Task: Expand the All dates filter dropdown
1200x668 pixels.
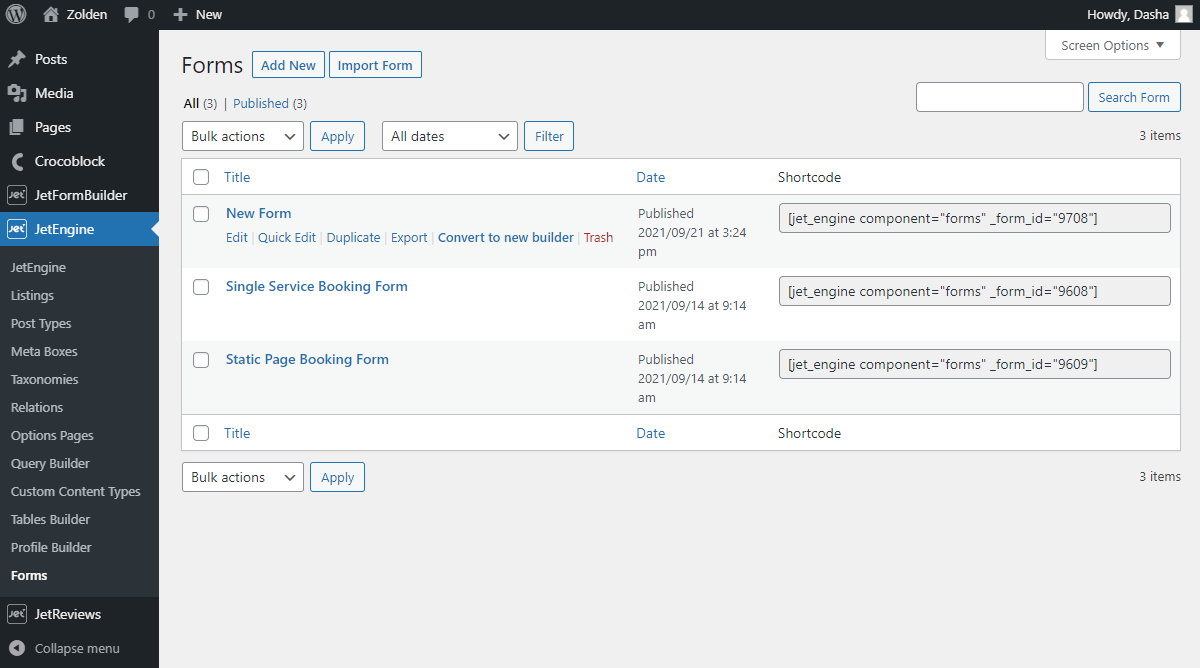Action: pos(449,136)
